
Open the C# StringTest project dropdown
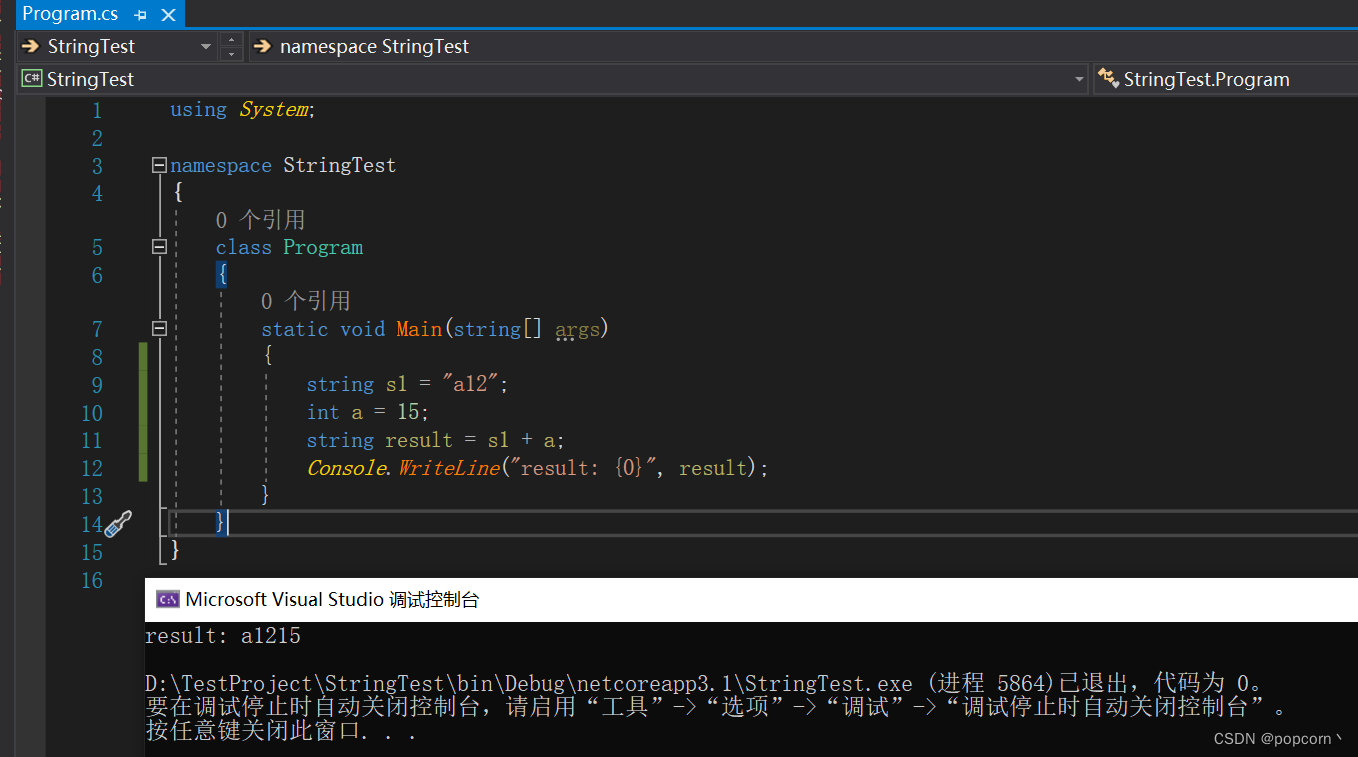point(1079,79)
